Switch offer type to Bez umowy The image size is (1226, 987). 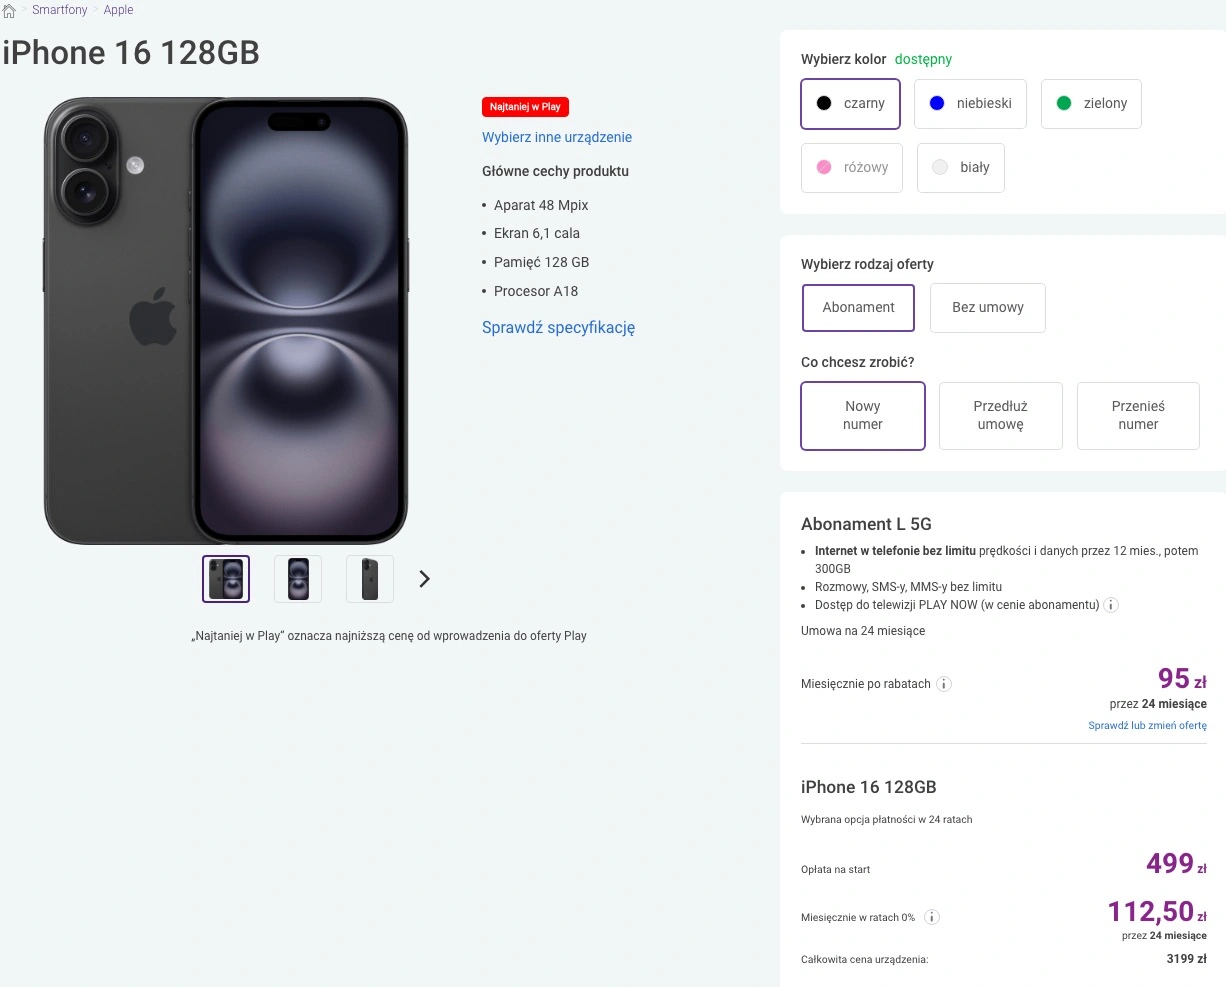[988, 307]
